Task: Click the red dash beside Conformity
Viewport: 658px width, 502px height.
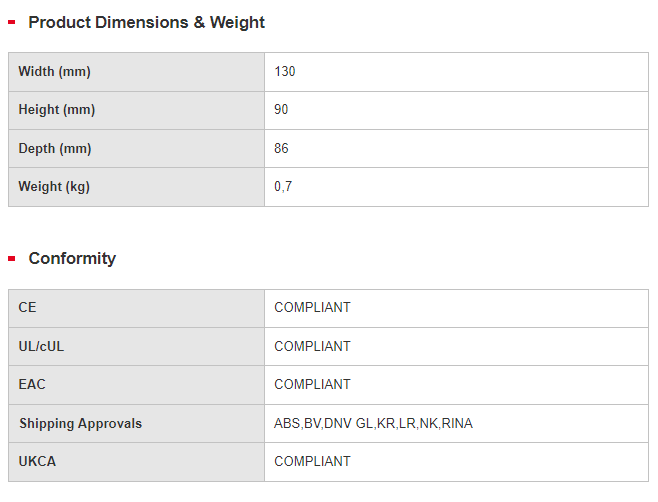Action: coord(12,259)
